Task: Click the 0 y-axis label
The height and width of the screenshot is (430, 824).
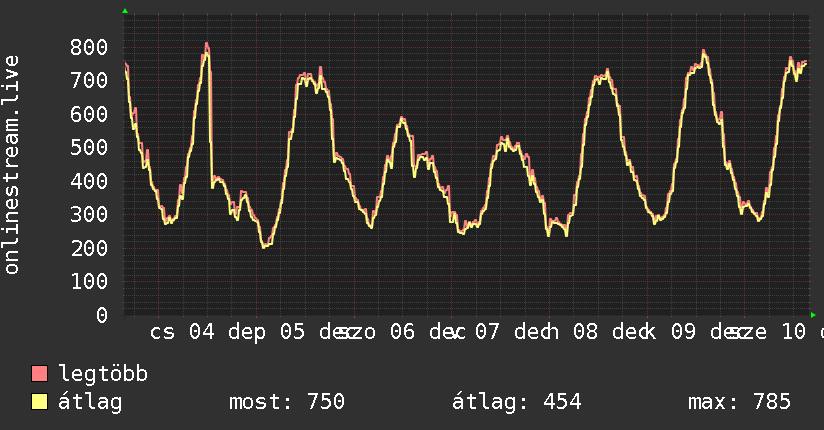Action: [x=102, y=315]
